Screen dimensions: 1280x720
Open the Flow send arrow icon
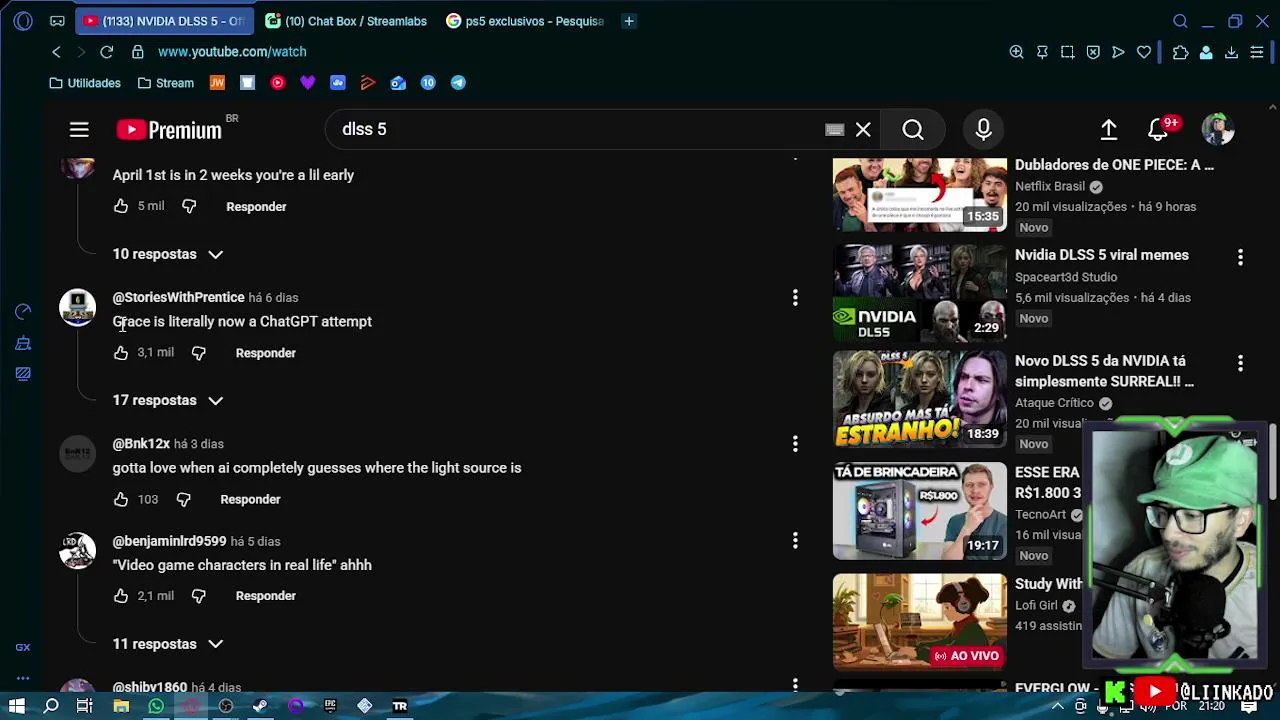click(x=1119, y=52)
